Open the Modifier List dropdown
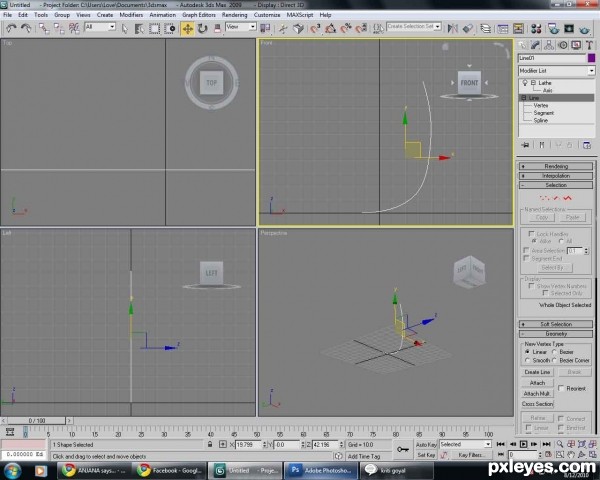 point(557,71)
